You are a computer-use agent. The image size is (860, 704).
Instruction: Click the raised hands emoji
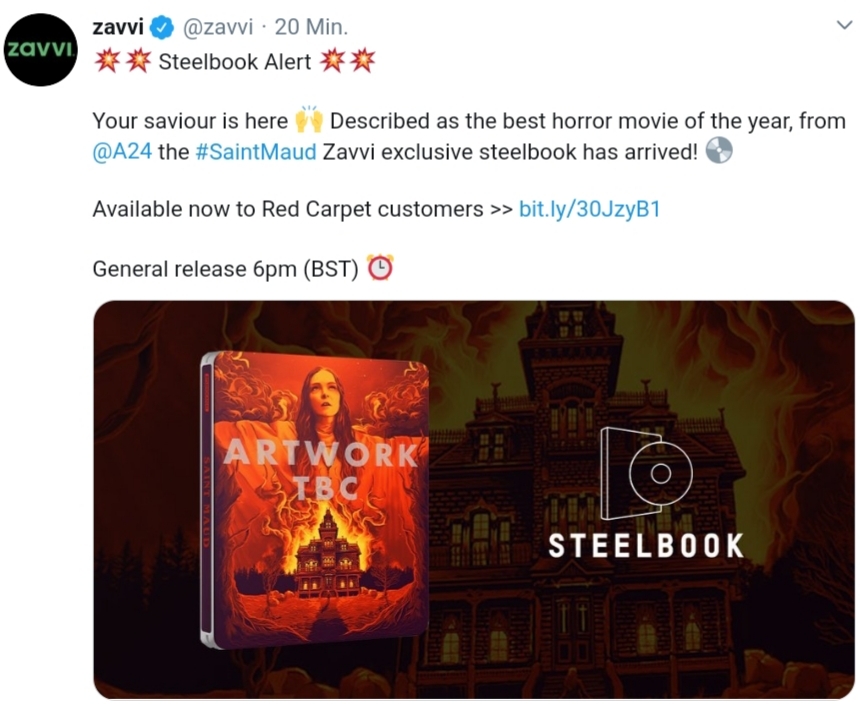click(x=310, y=120)
